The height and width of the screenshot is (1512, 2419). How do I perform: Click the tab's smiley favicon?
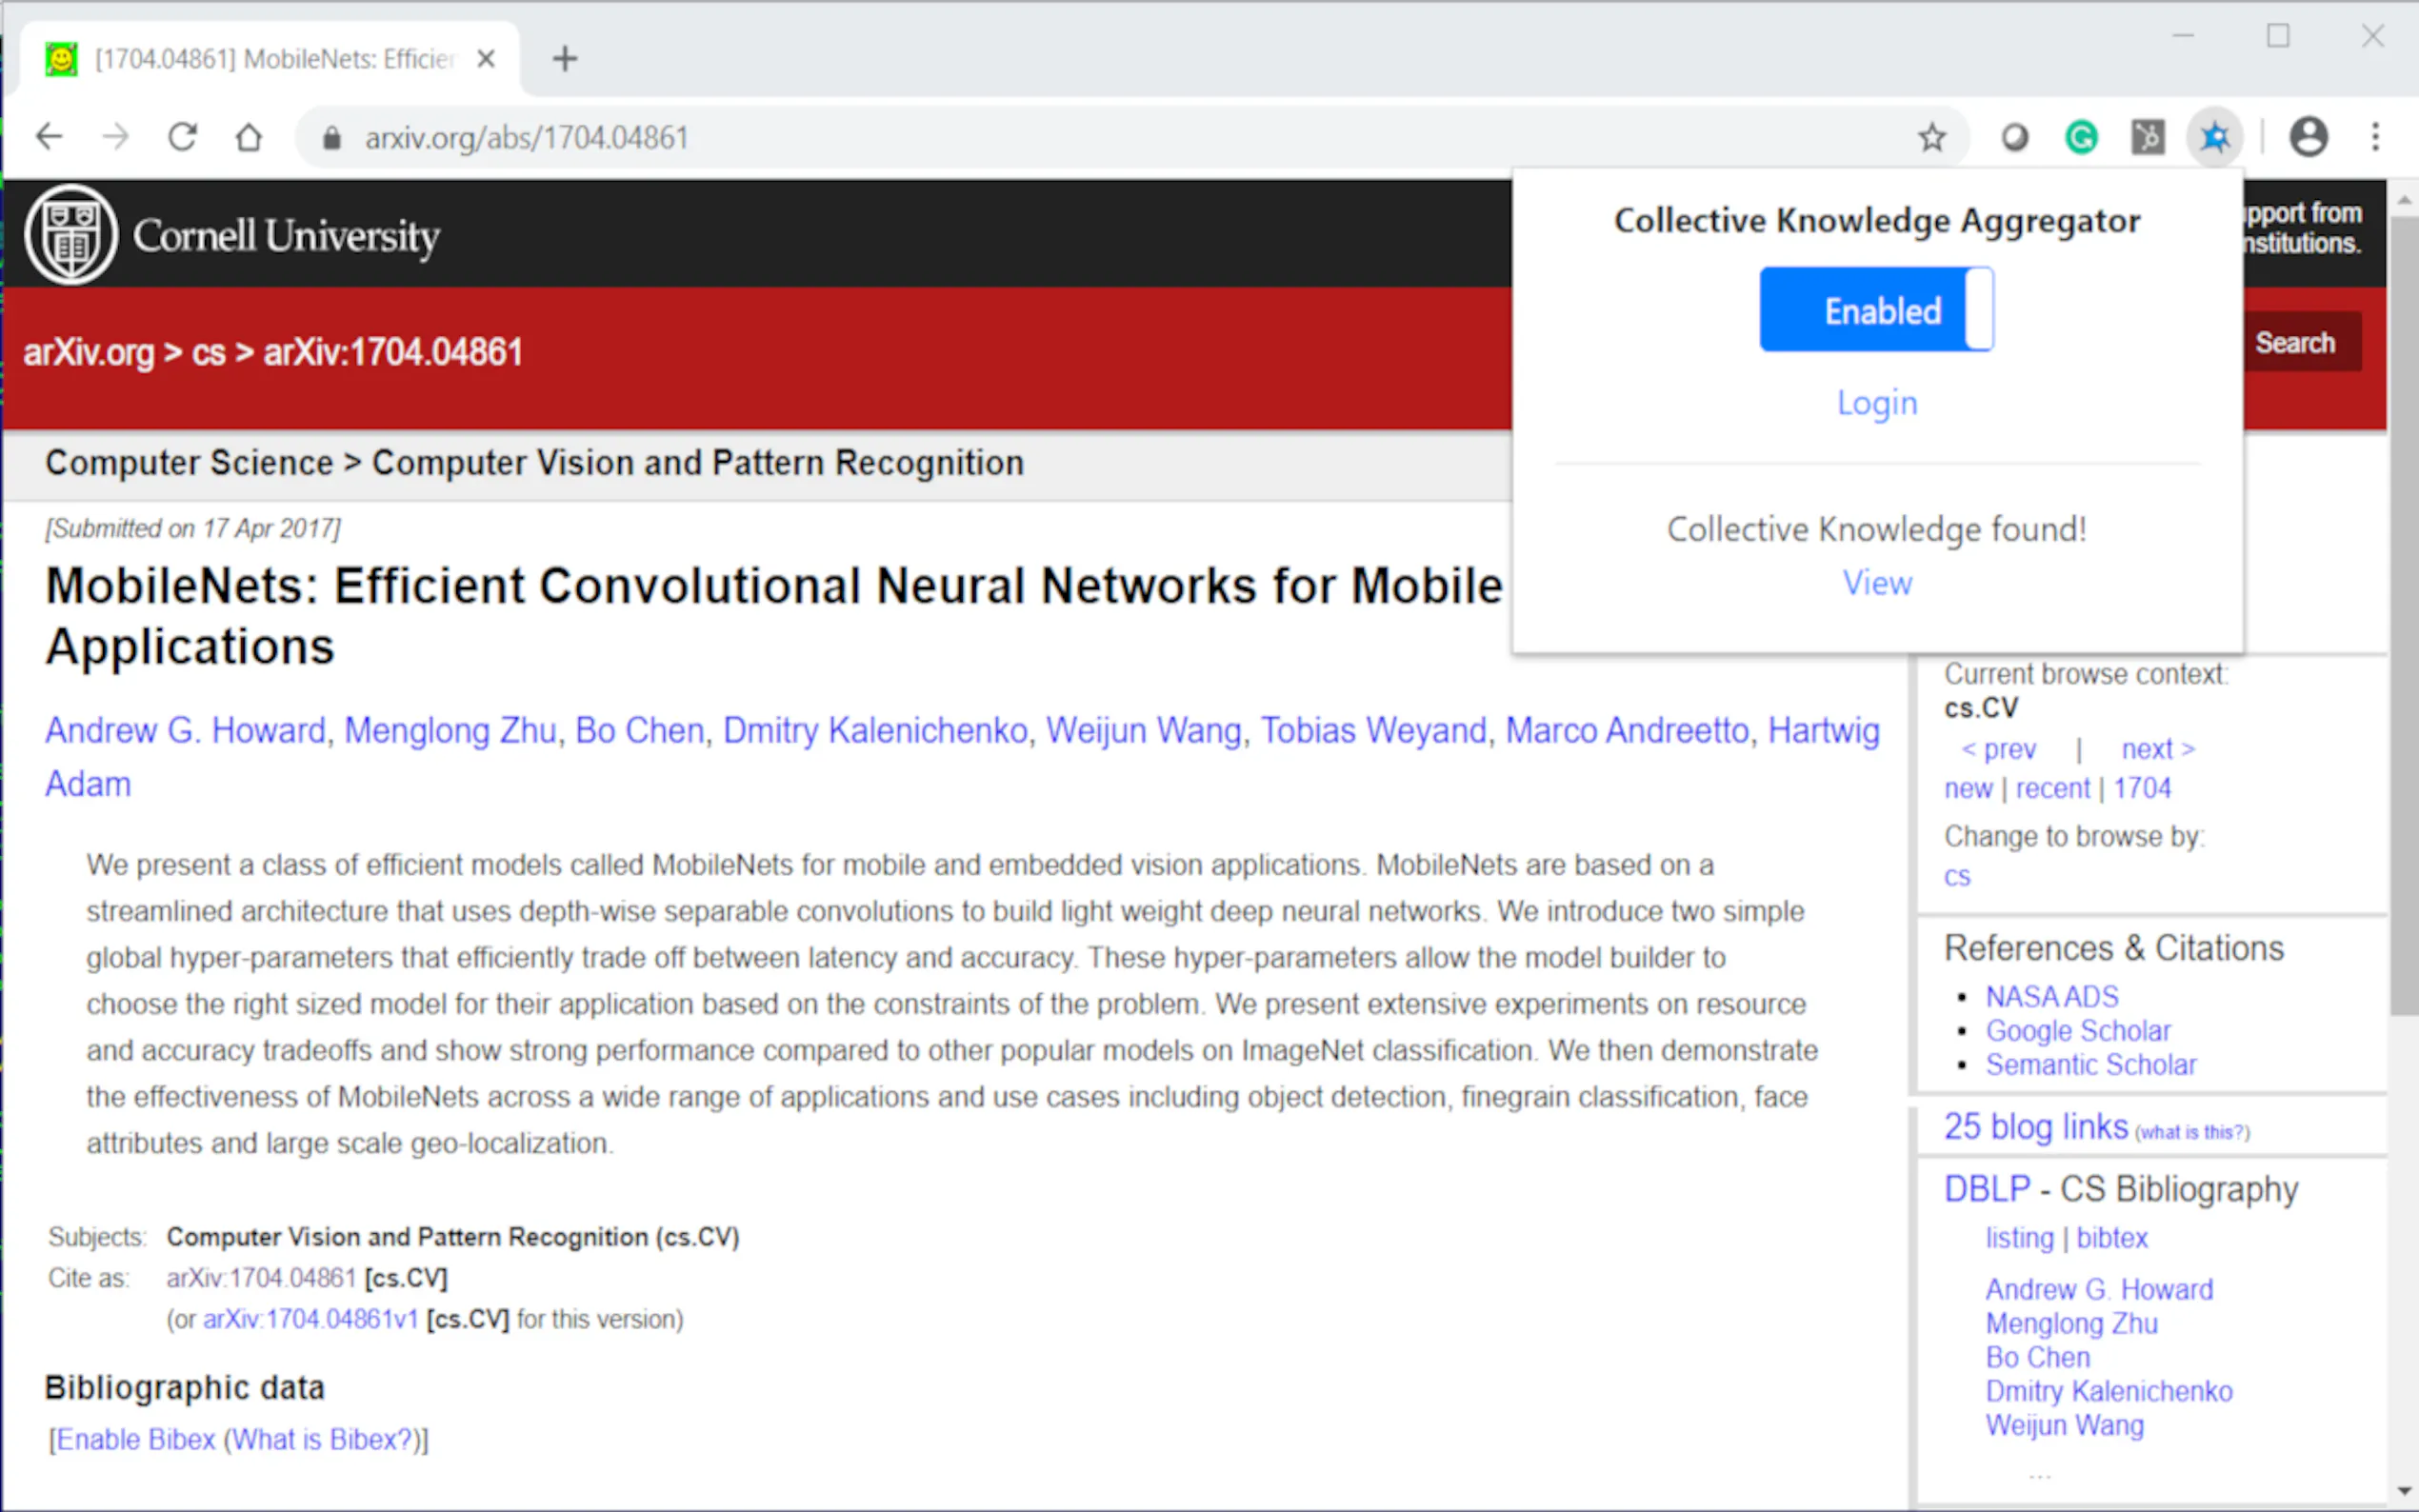(x=61, y=59)
